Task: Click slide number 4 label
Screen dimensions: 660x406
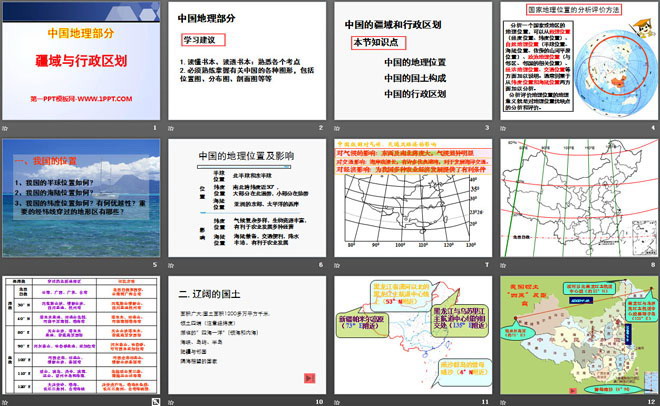Action: tap(653, 128)
